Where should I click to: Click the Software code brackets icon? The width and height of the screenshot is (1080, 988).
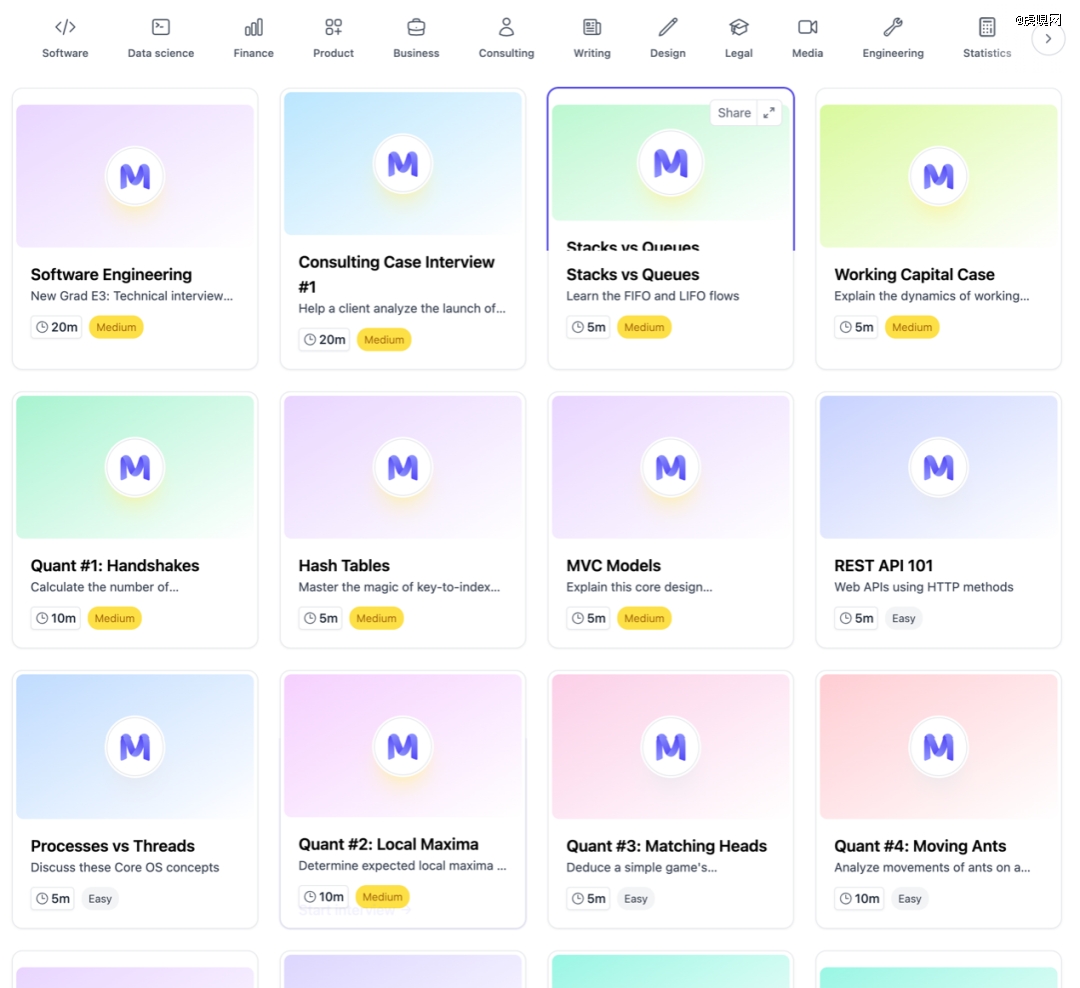tap(65, 28)
